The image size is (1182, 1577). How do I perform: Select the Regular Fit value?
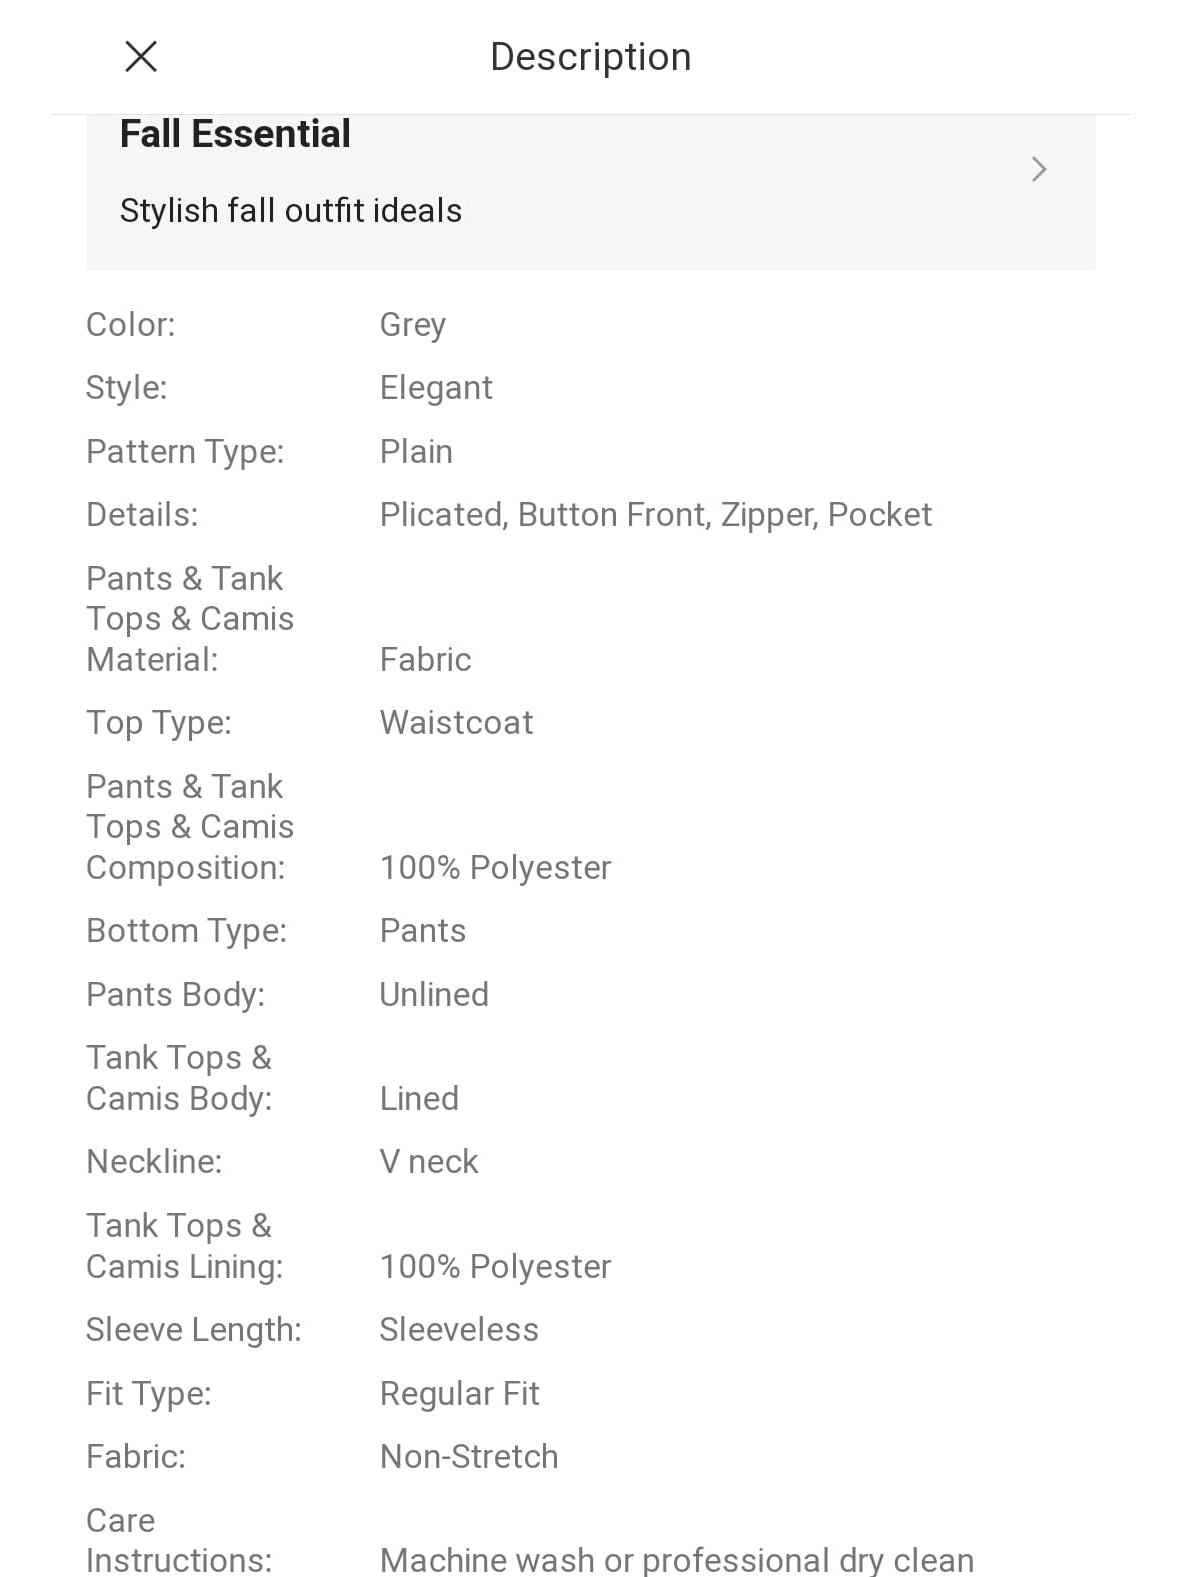pyautogui.click(x=459, y=1394)
